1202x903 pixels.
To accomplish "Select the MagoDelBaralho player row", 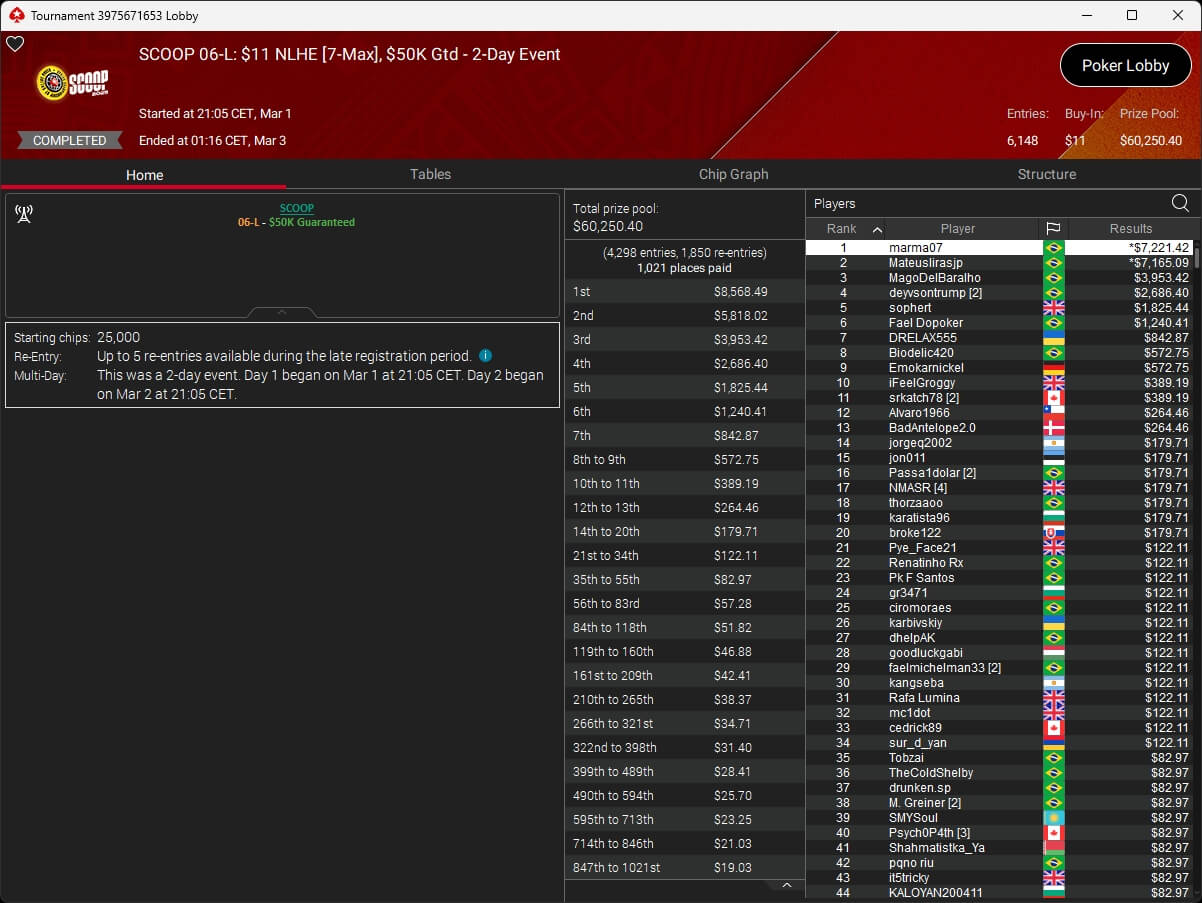I will pos(934,278).
